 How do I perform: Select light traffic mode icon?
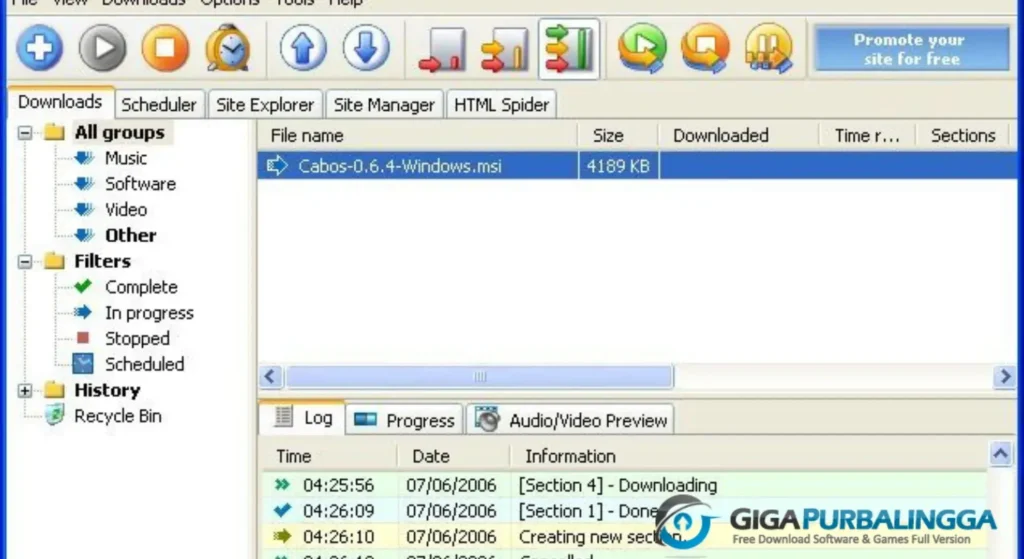[443, 49]
